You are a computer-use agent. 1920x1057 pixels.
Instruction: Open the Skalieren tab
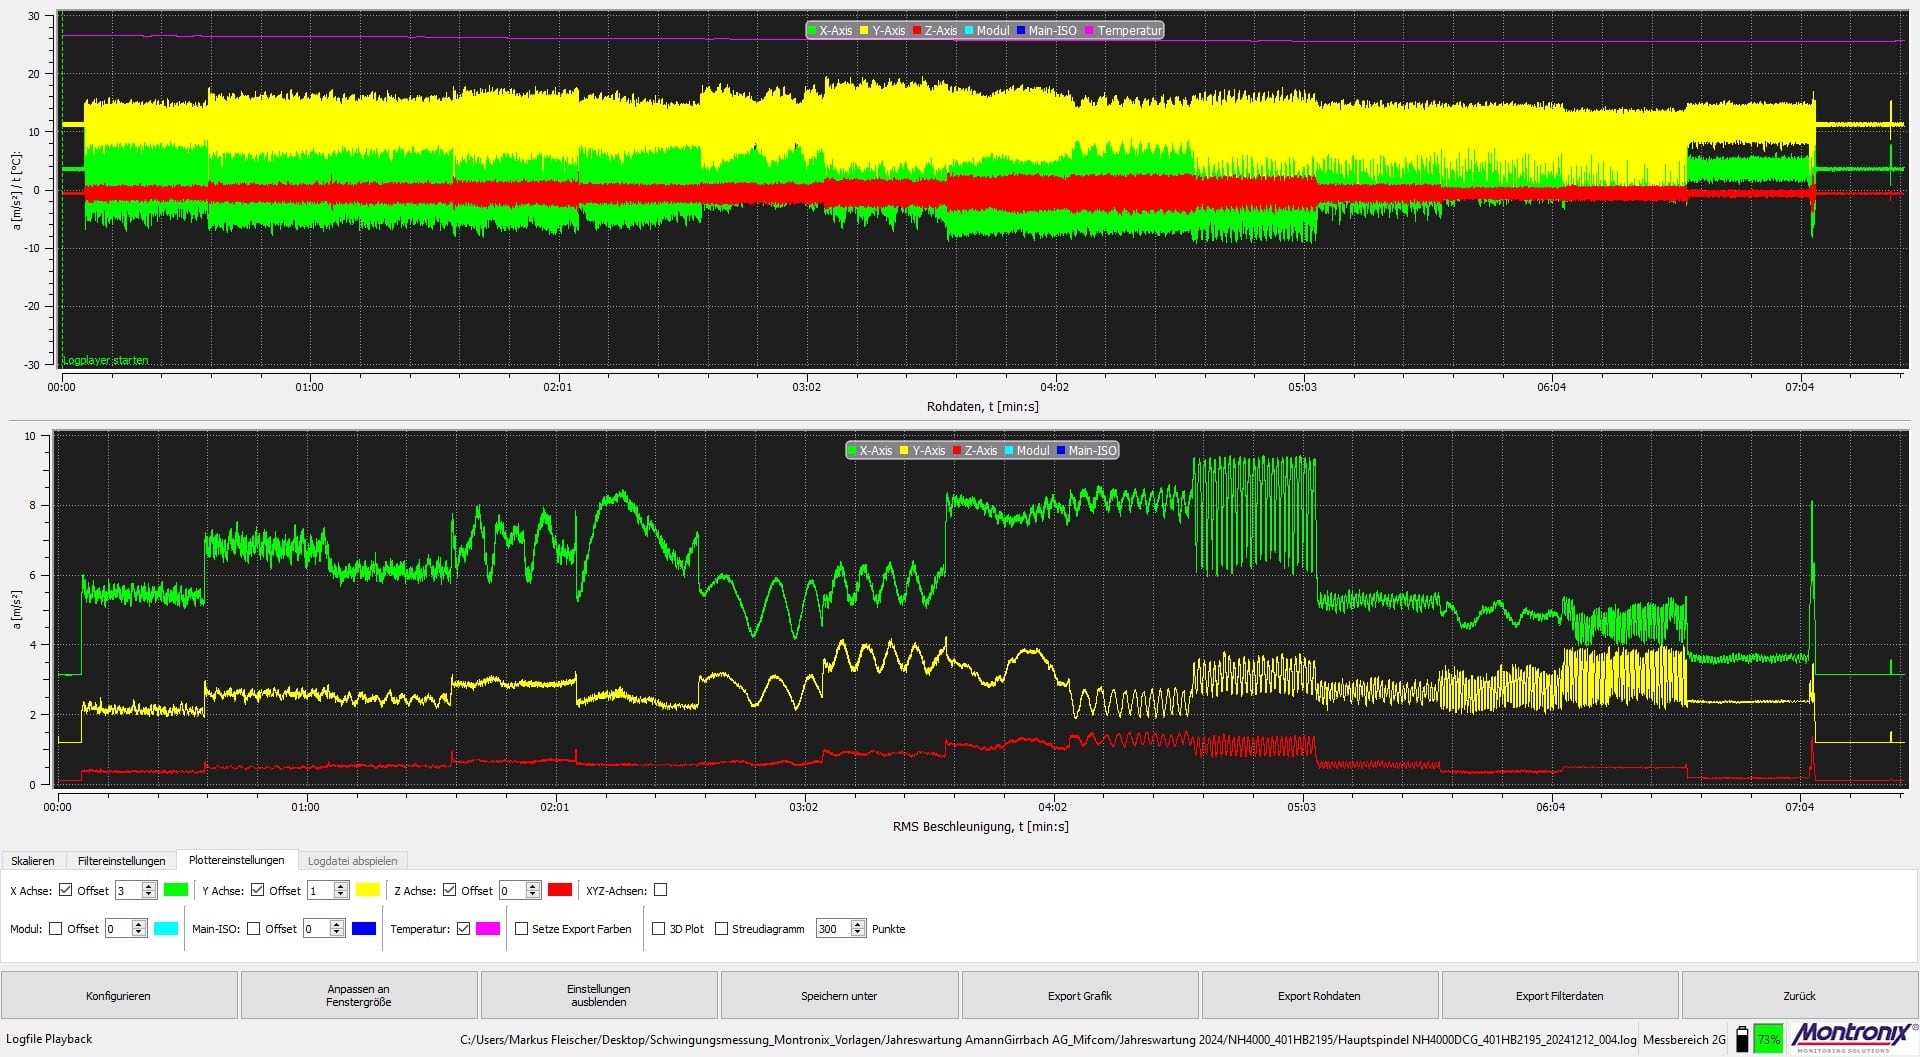coord(33,861)
